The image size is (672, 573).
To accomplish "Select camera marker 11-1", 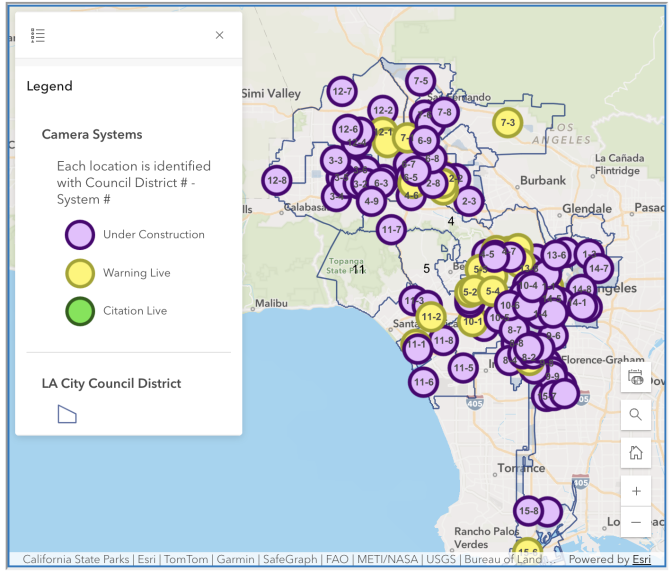I will click(x=417, y=348).
